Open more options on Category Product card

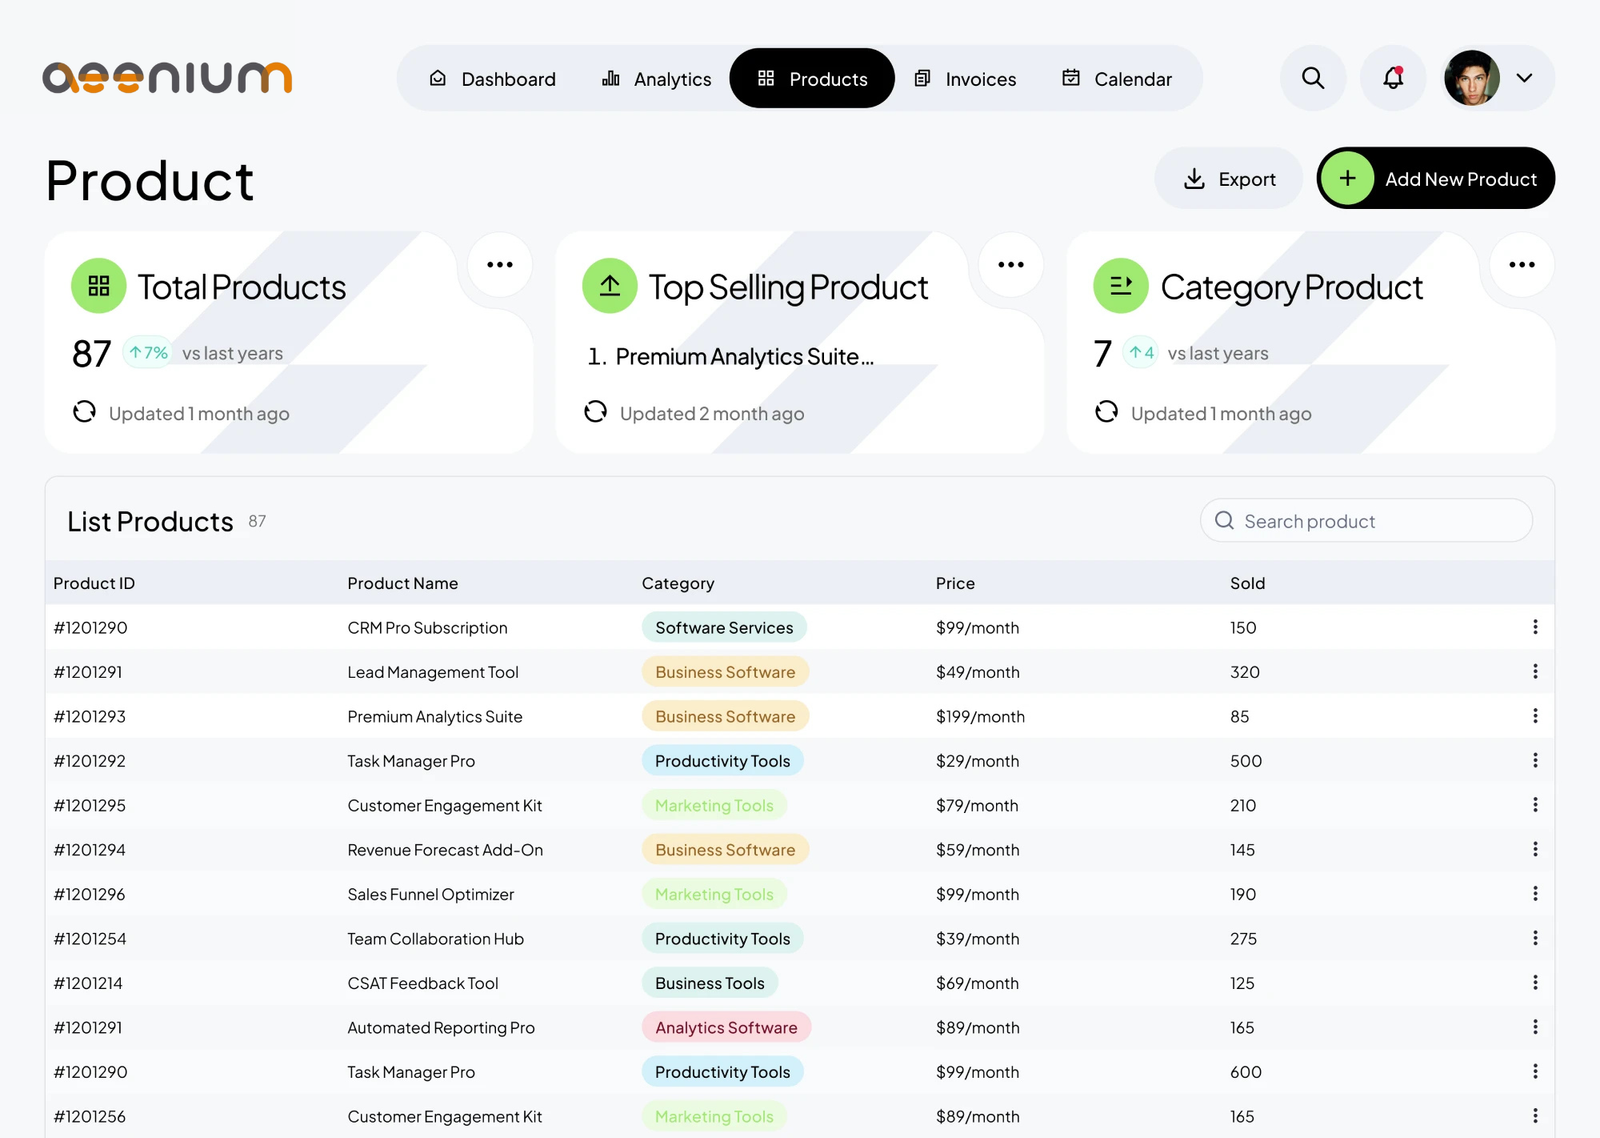click(x=1522, y=265)
